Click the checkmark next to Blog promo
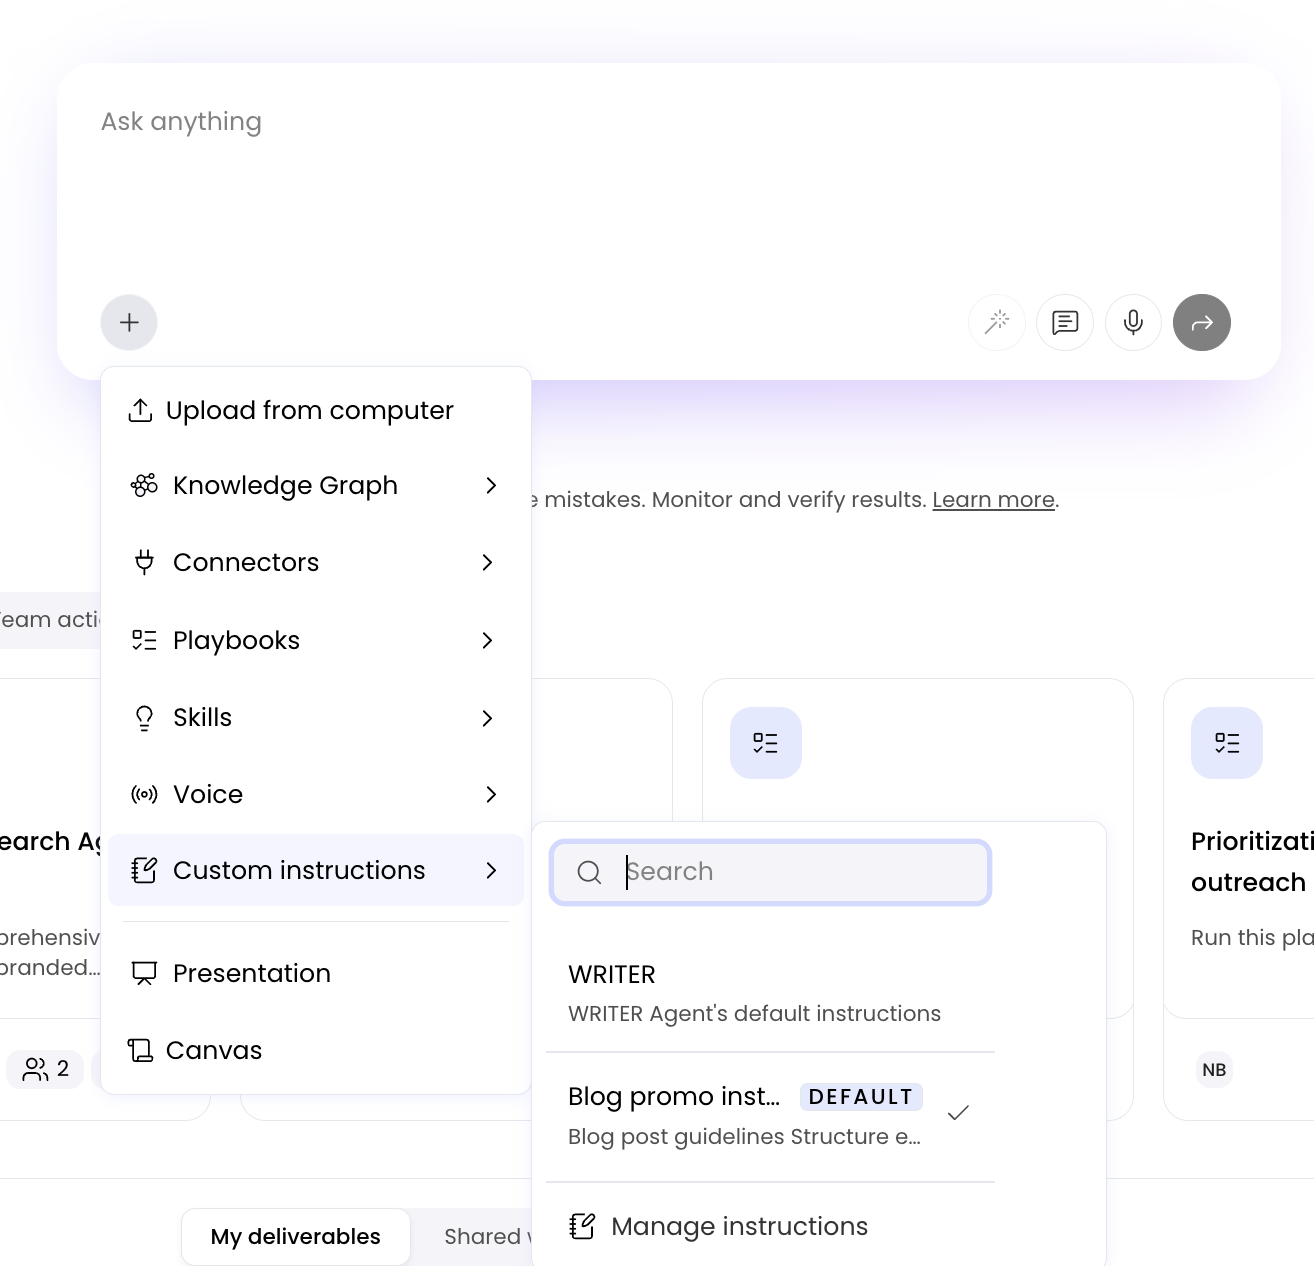Viewport: 1314px width, 1266px height. point(958,1112)
